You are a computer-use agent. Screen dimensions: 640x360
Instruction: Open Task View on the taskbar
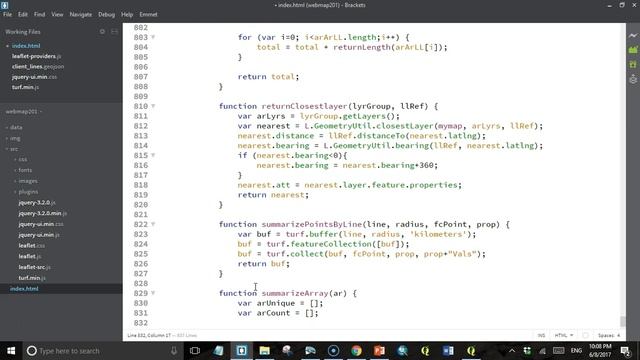click(x=195, y=351)
